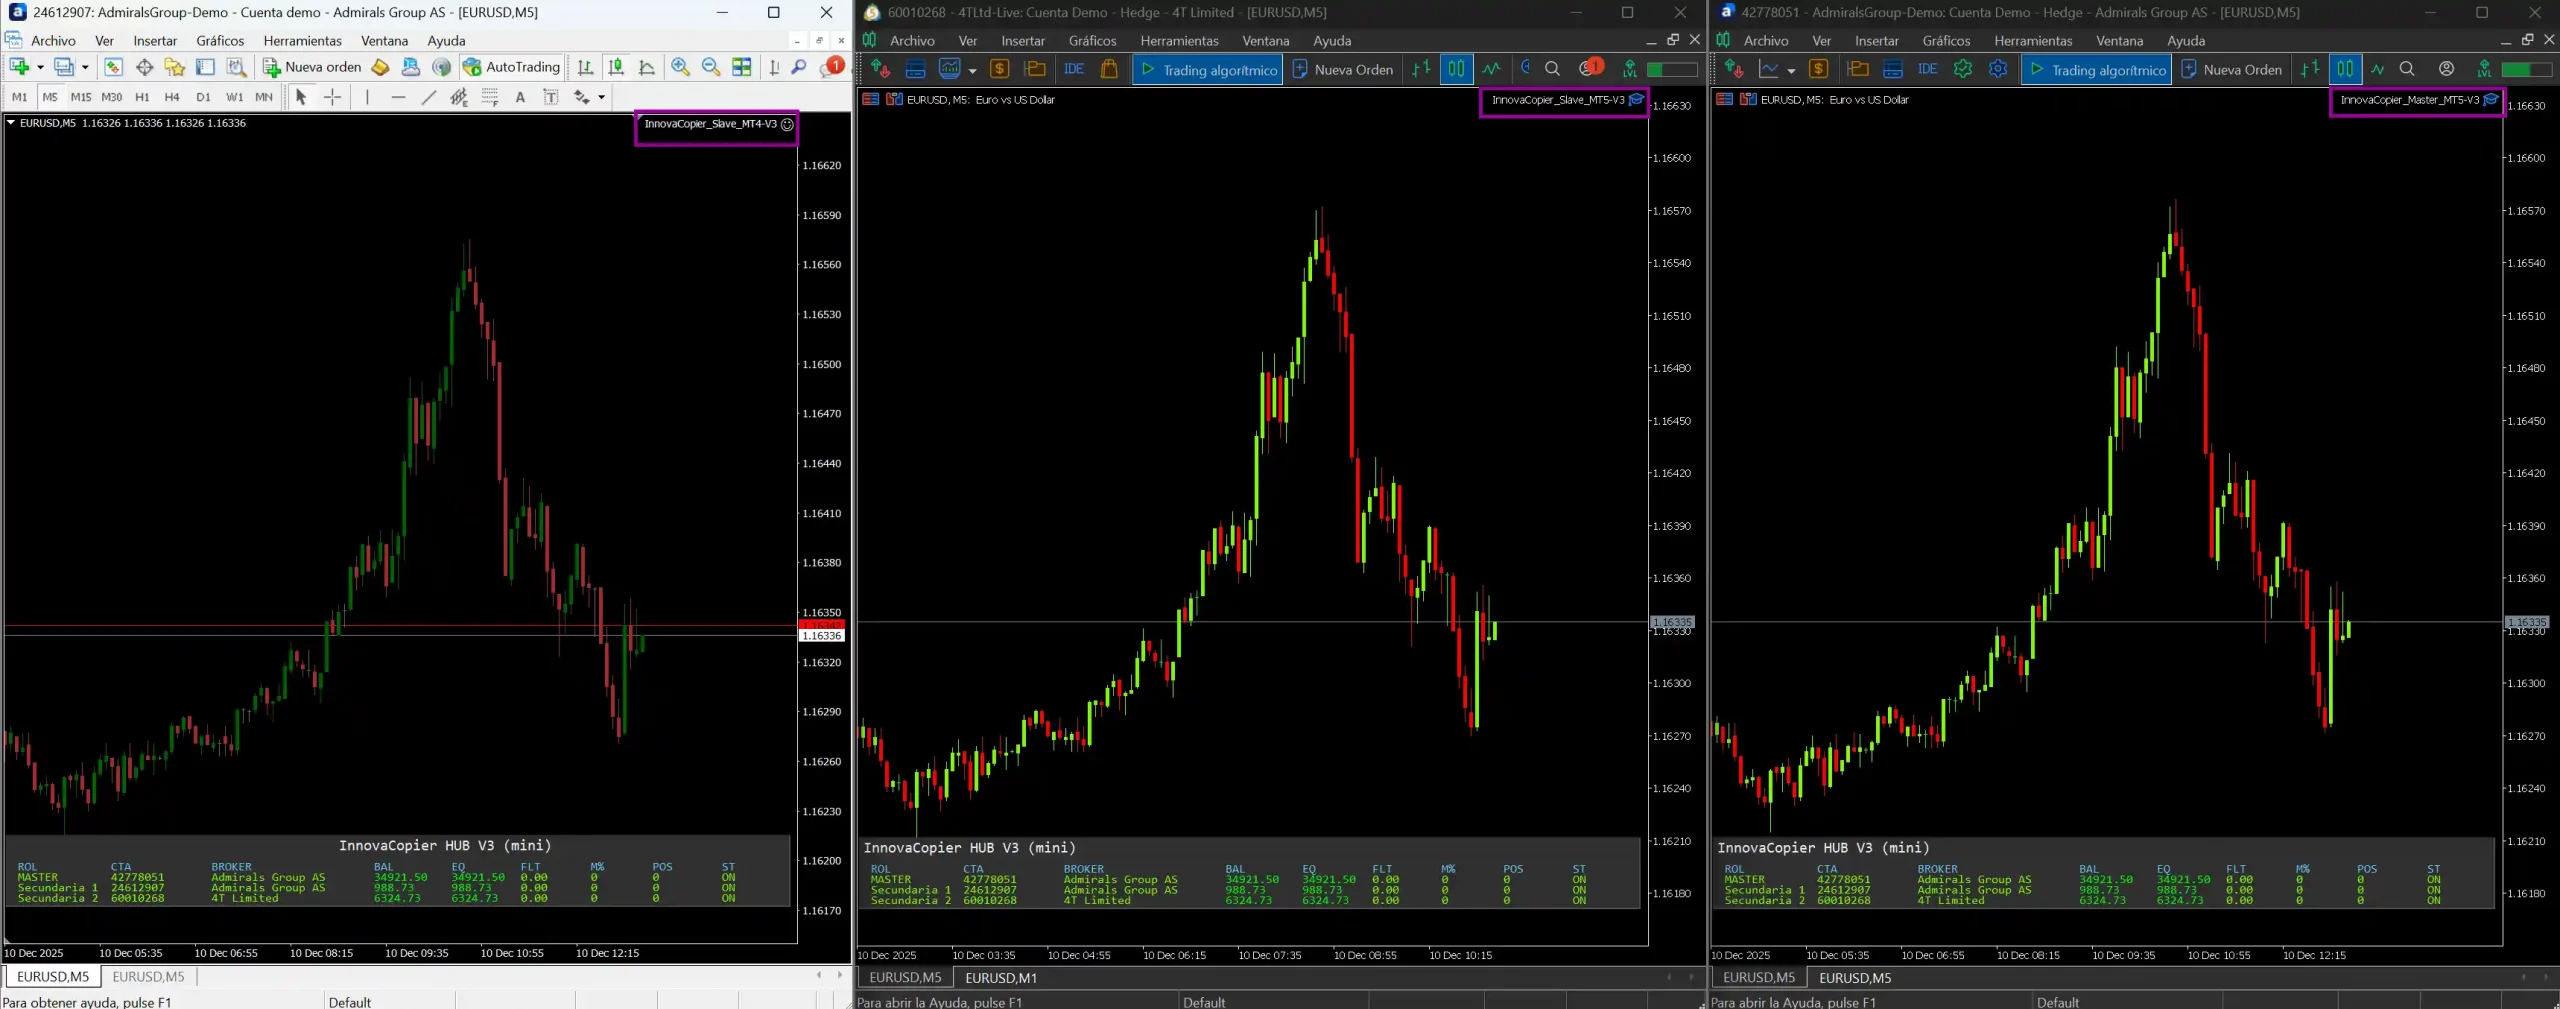Click the zoom-in magnifier icon in MT4
This screenshot has width=2560, height=1009.
[680, 67]
